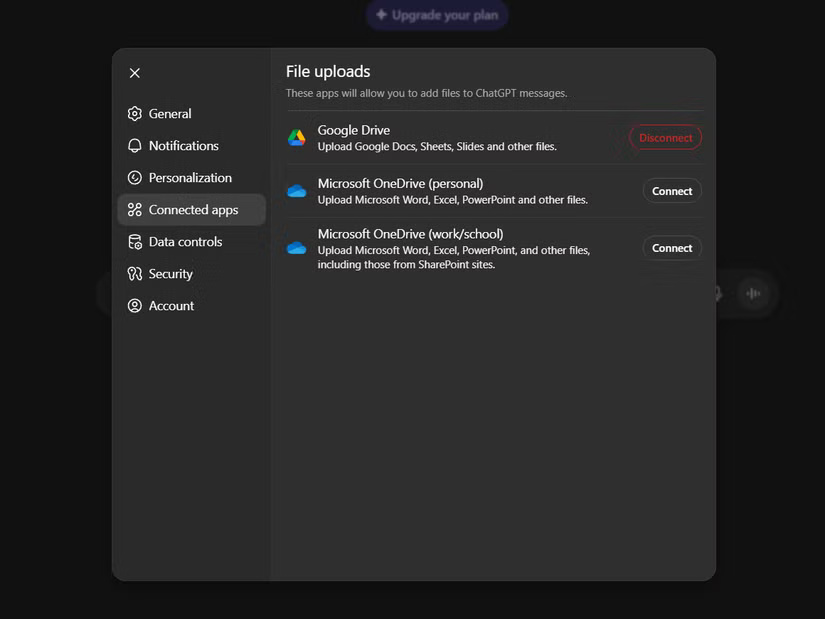Select the General settings gear icon
The width and height of the screenshot is (825, 619).
point(134,113)
